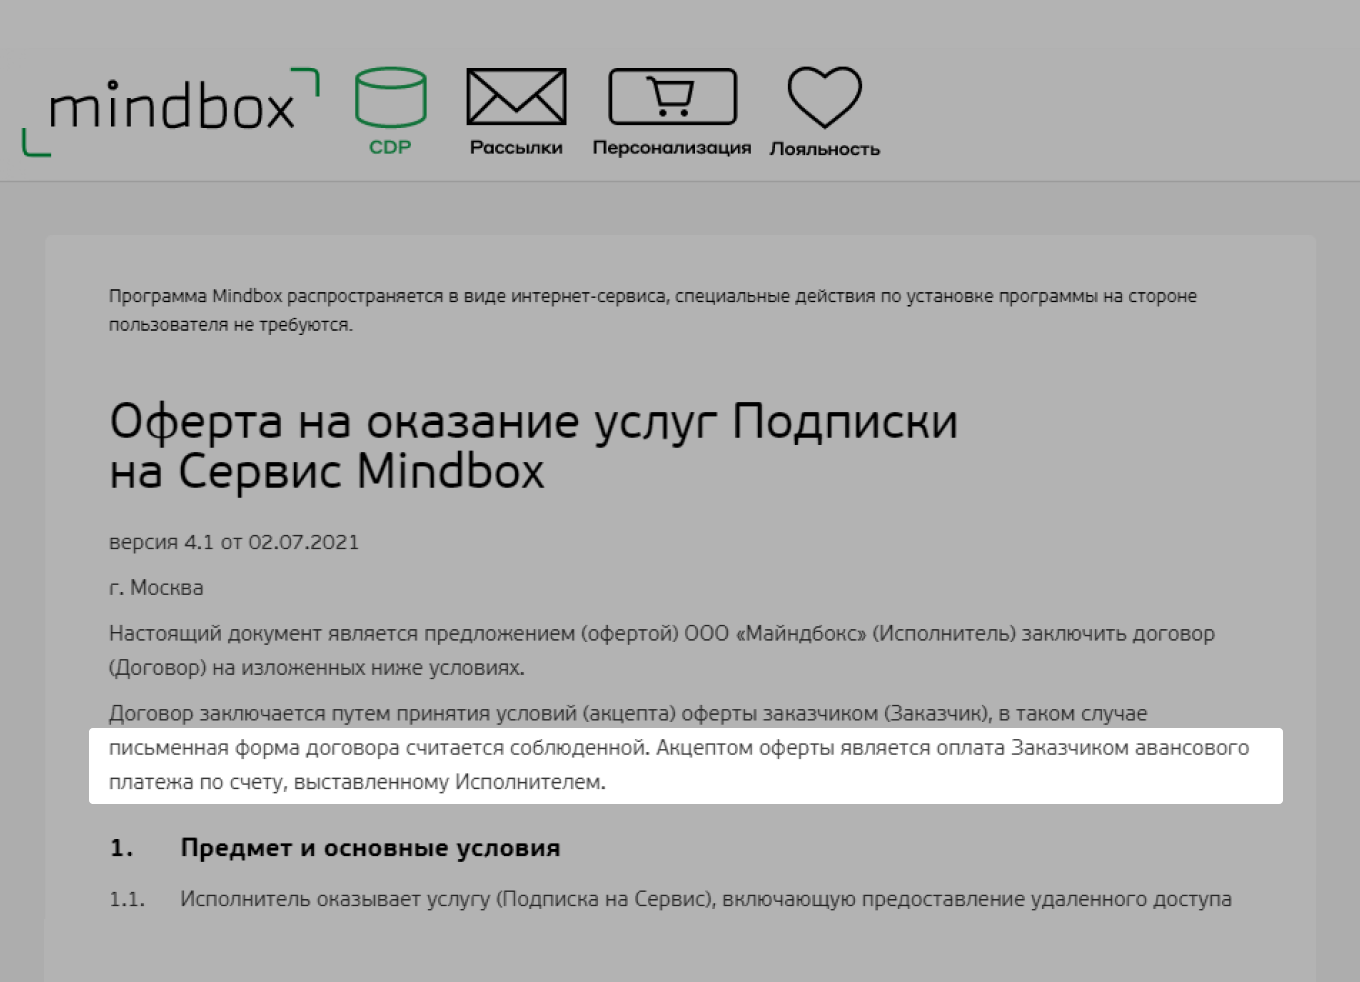
Task: Click the Предмет и основные условия heading
Action: (370, 848)
